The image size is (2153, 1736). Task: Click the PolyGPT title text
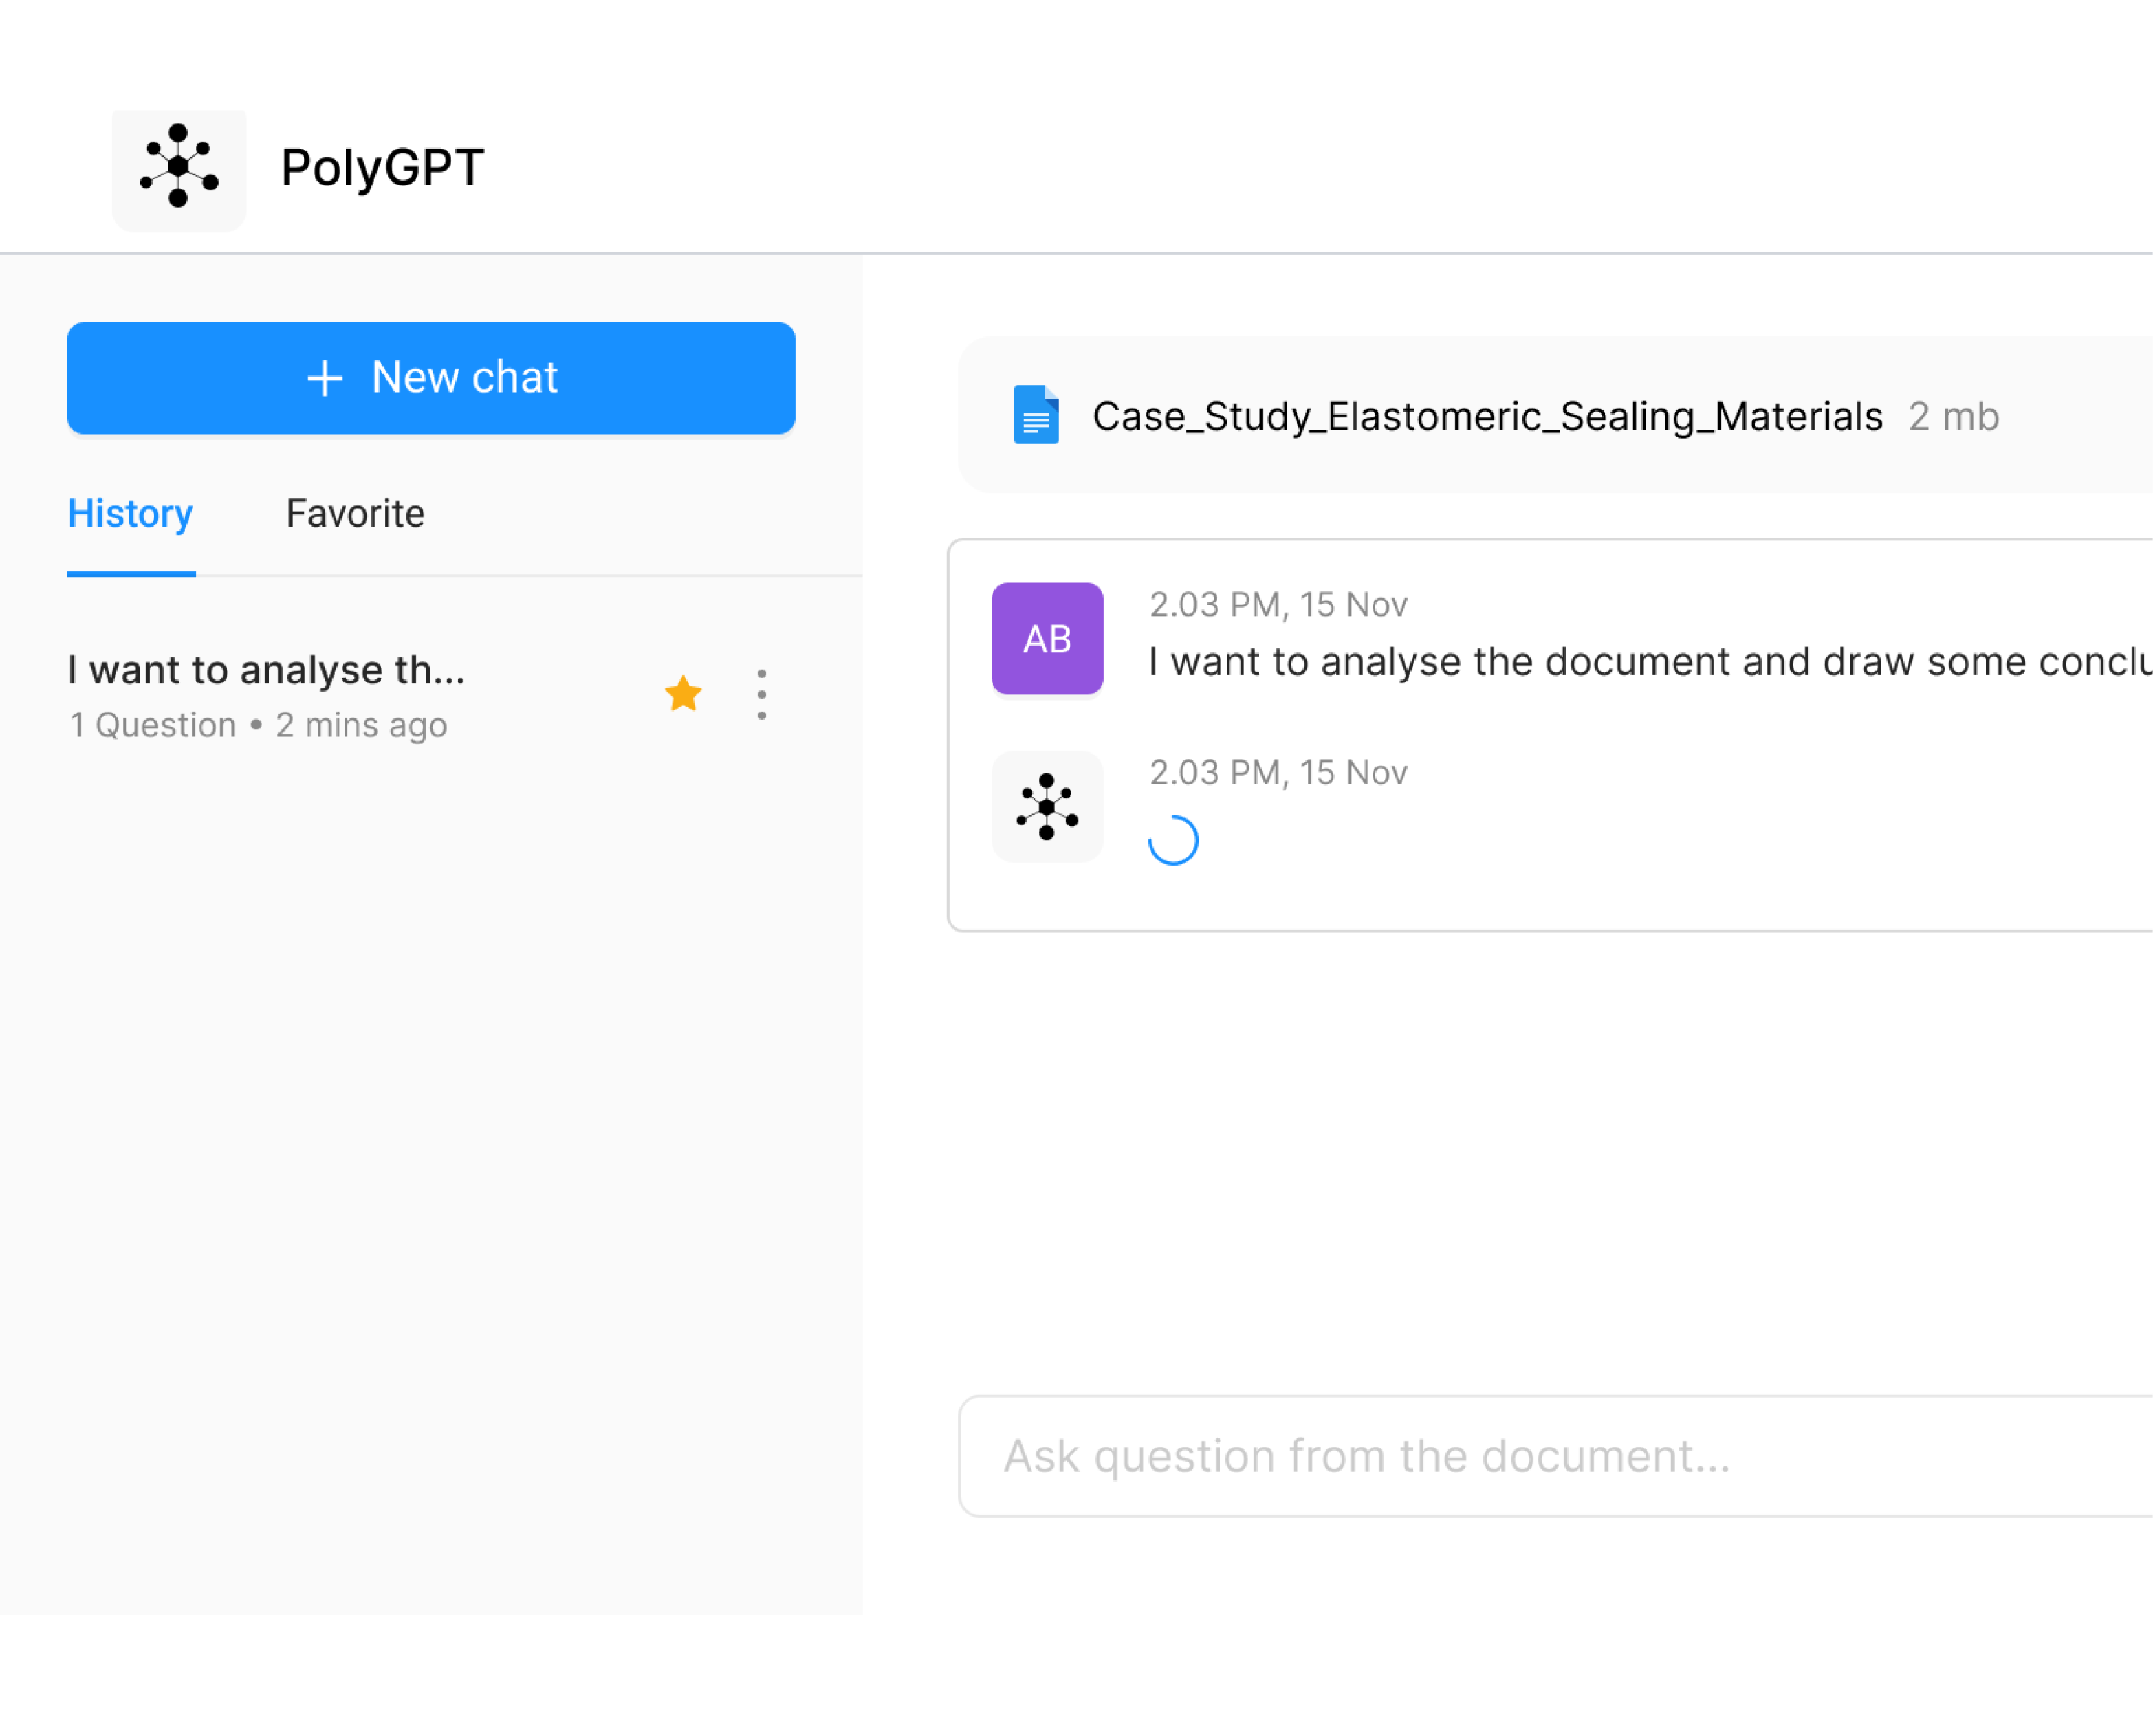click(382, 168)
